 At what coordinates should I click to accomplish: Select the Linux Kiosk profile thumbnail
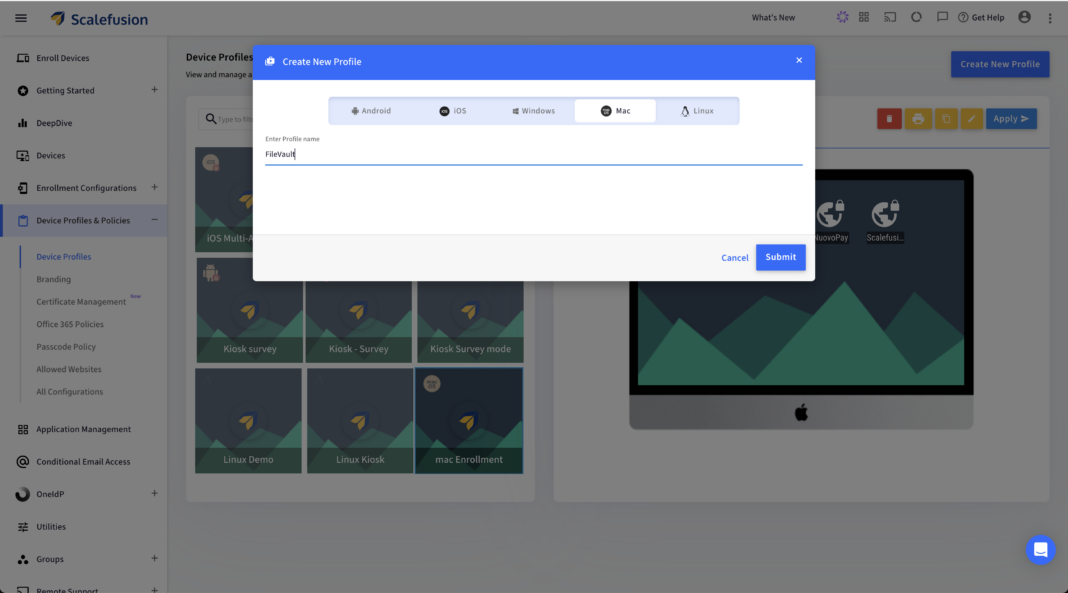[360, 421]
